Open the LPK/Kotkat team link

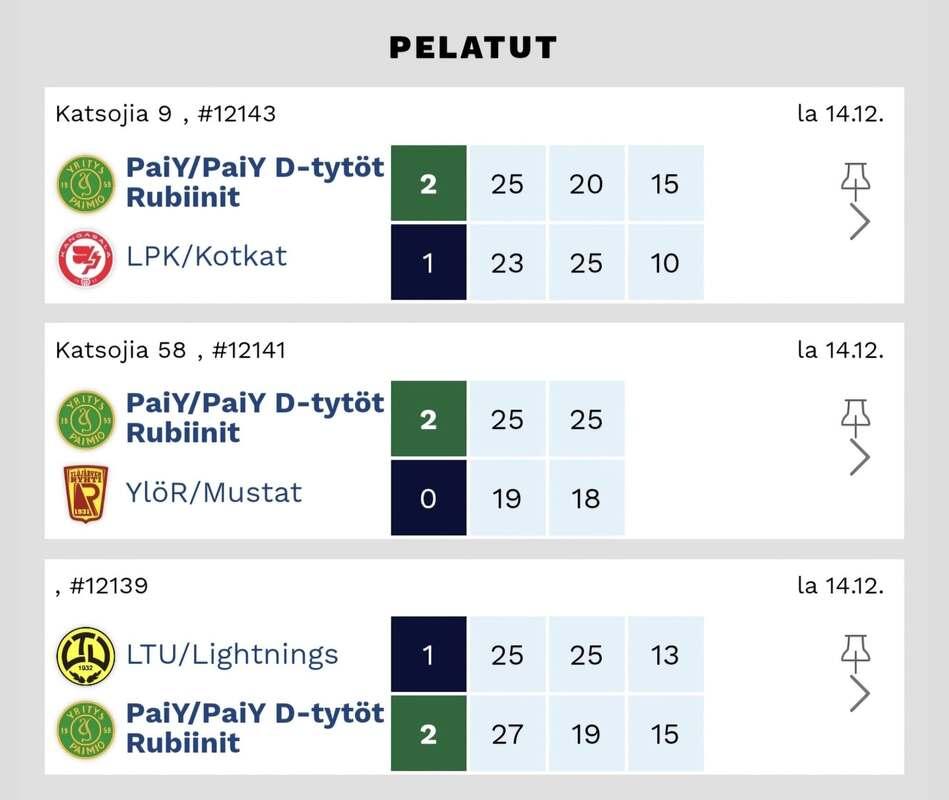(x=206, y=257)
